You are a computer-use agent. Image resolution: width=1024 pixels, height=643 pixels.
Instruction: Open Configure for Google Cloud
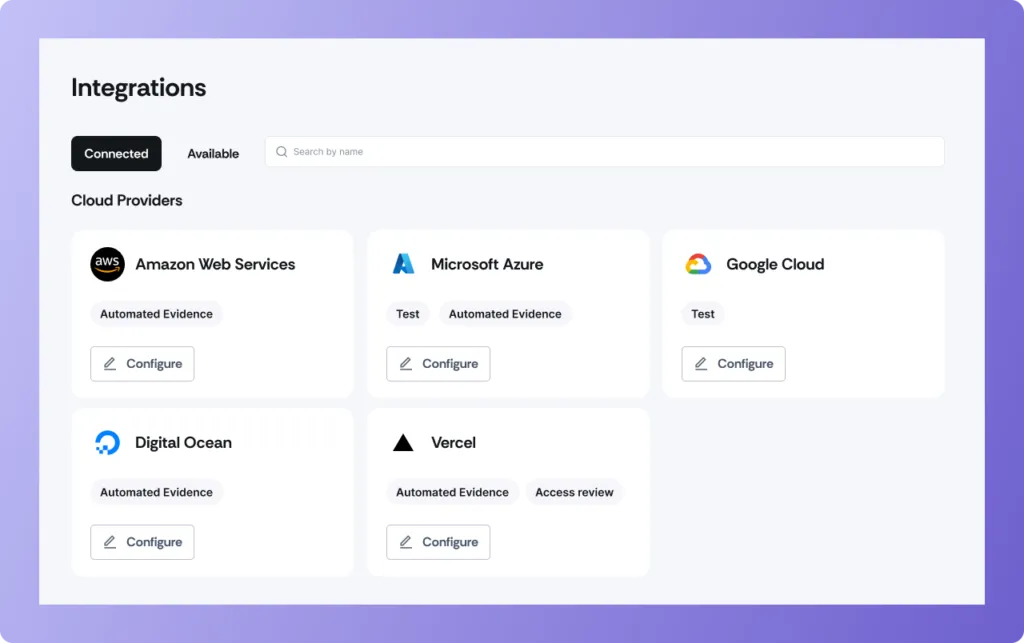pos(733,364)
